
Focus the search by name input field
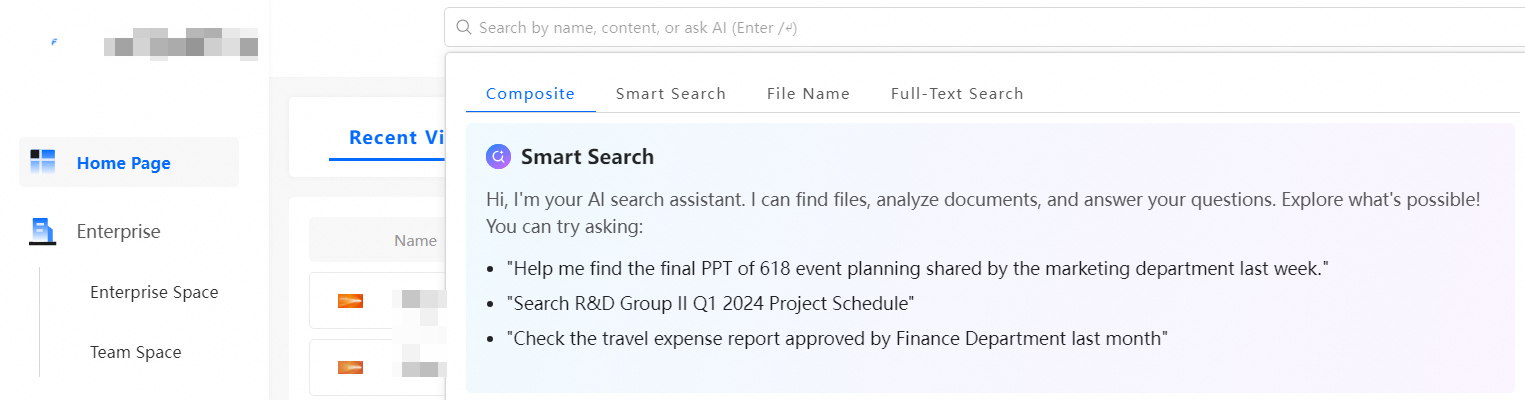[x=900, y=28]
